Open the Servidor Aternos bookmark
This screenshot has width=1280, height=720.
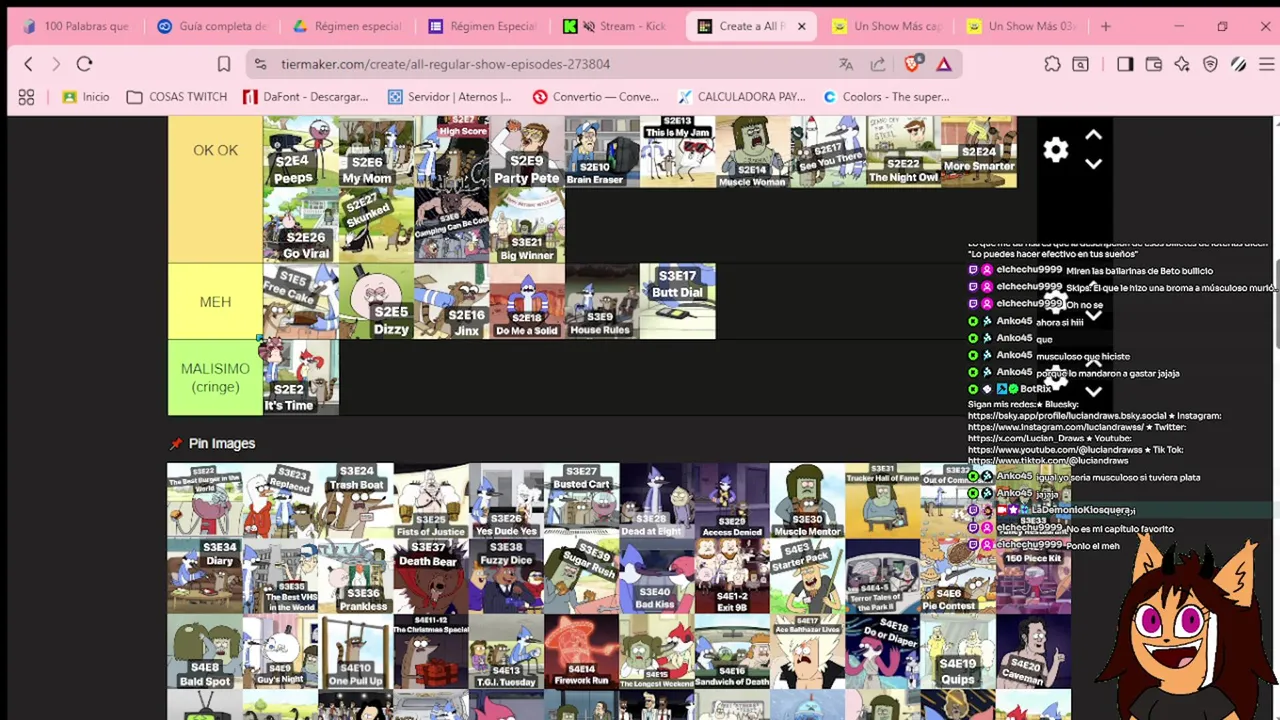pos(450,97)
